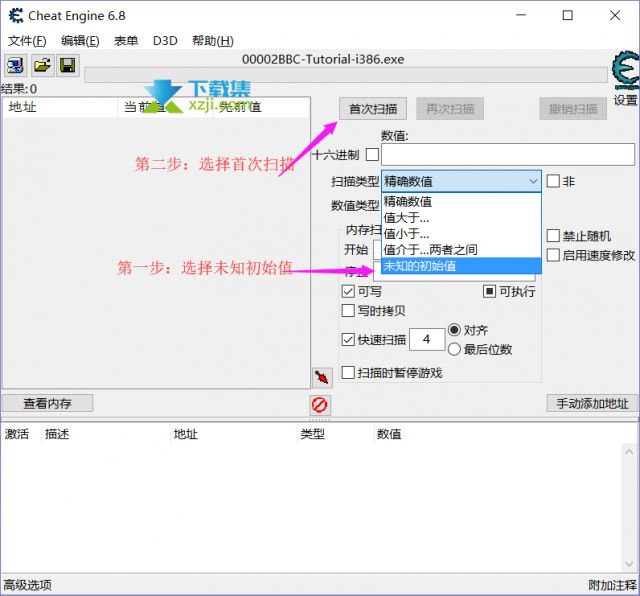The width and height of the screenshot is (640, 596).
Task: Open the process list icon
Action: coord(16,65)
